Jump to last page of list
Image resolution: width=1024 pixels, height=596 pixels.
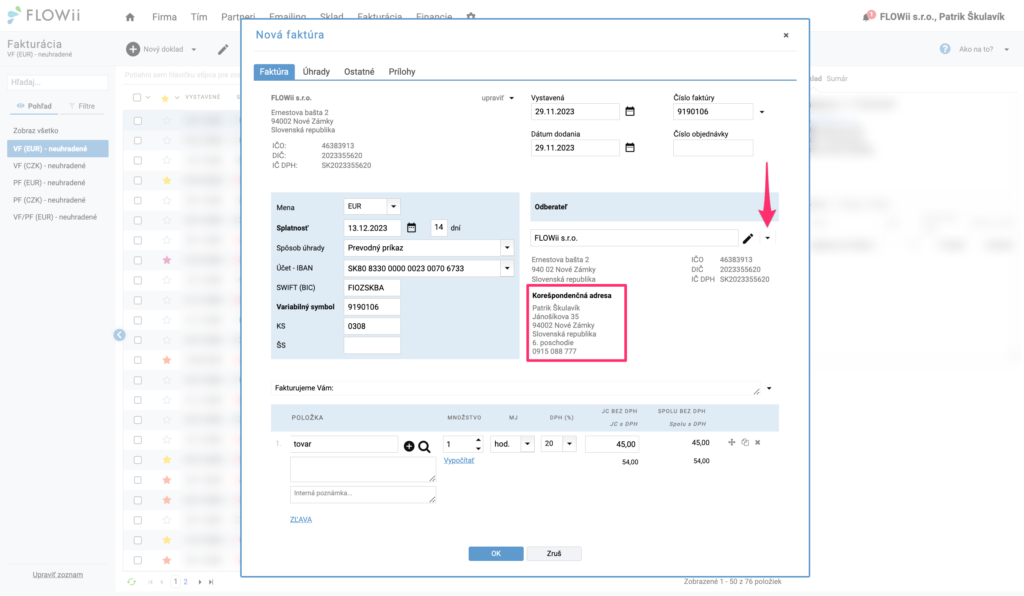click(x=211, y=582)
